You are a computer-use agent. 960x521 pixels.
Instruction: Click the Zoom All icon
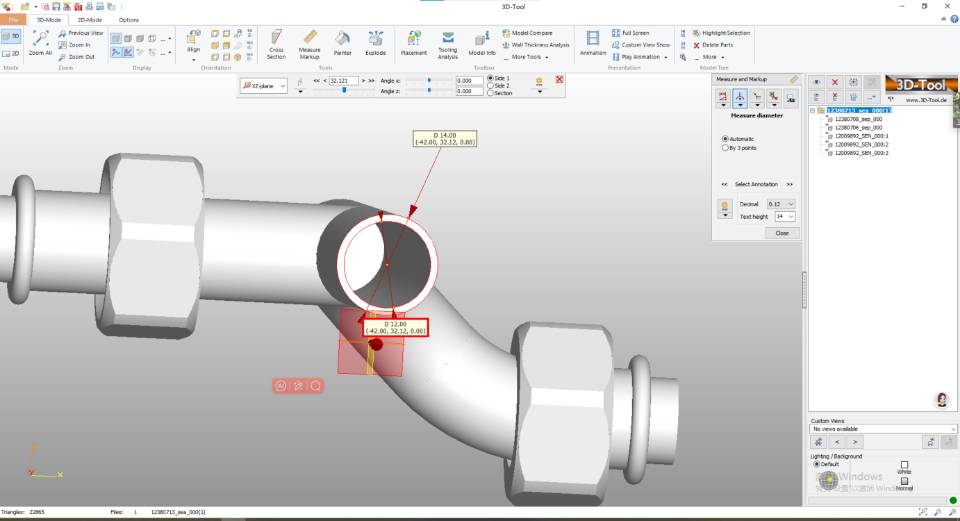point(40,42)
